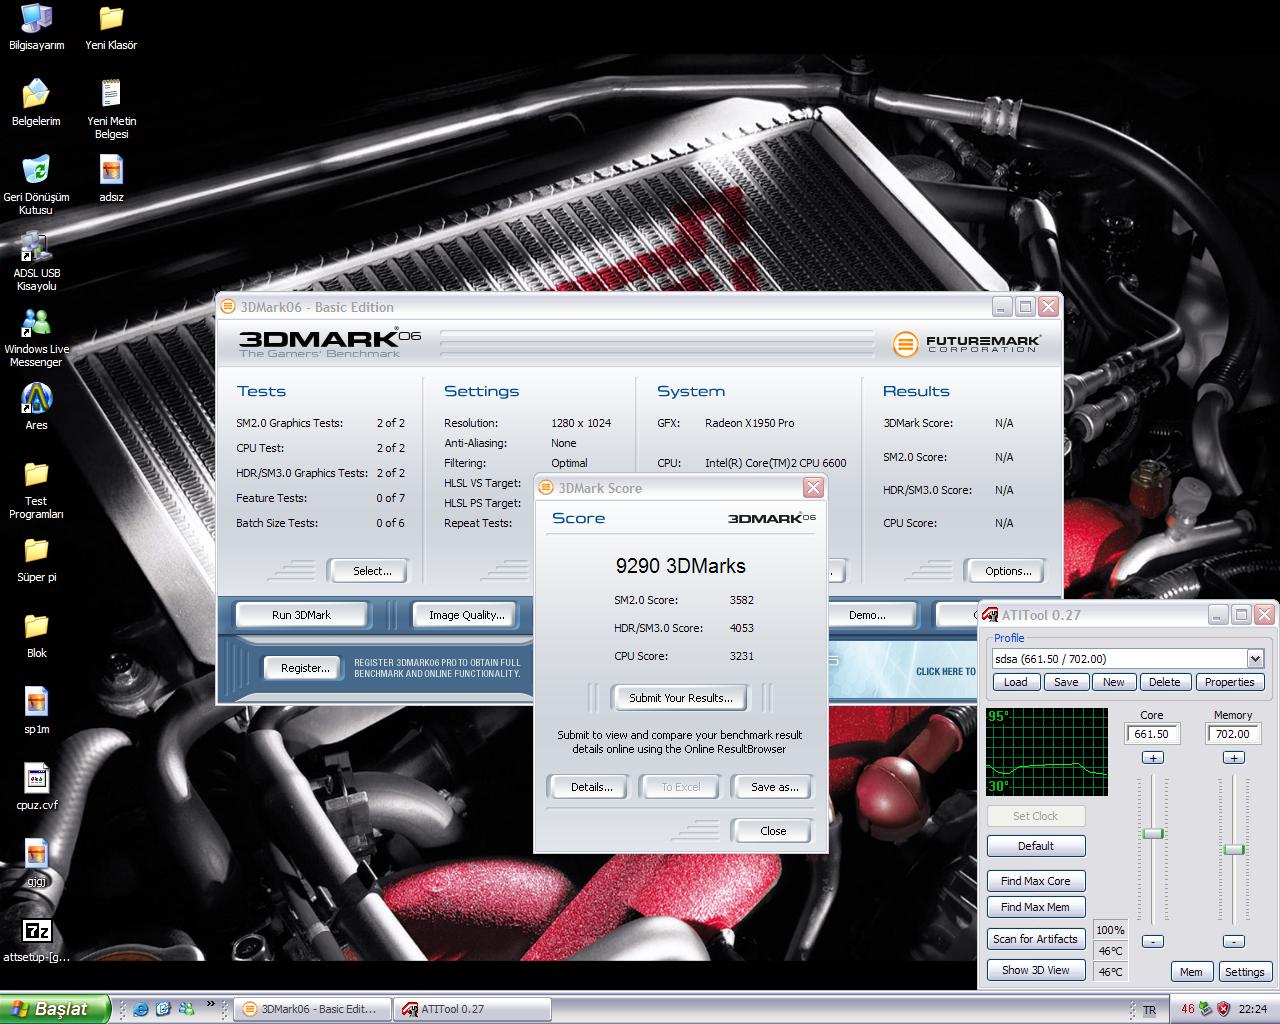The width and height of the screenshot is (1280, 1024).
Task: Click Image Quality button in 3DMark06
Action: [x=466, y=615]
